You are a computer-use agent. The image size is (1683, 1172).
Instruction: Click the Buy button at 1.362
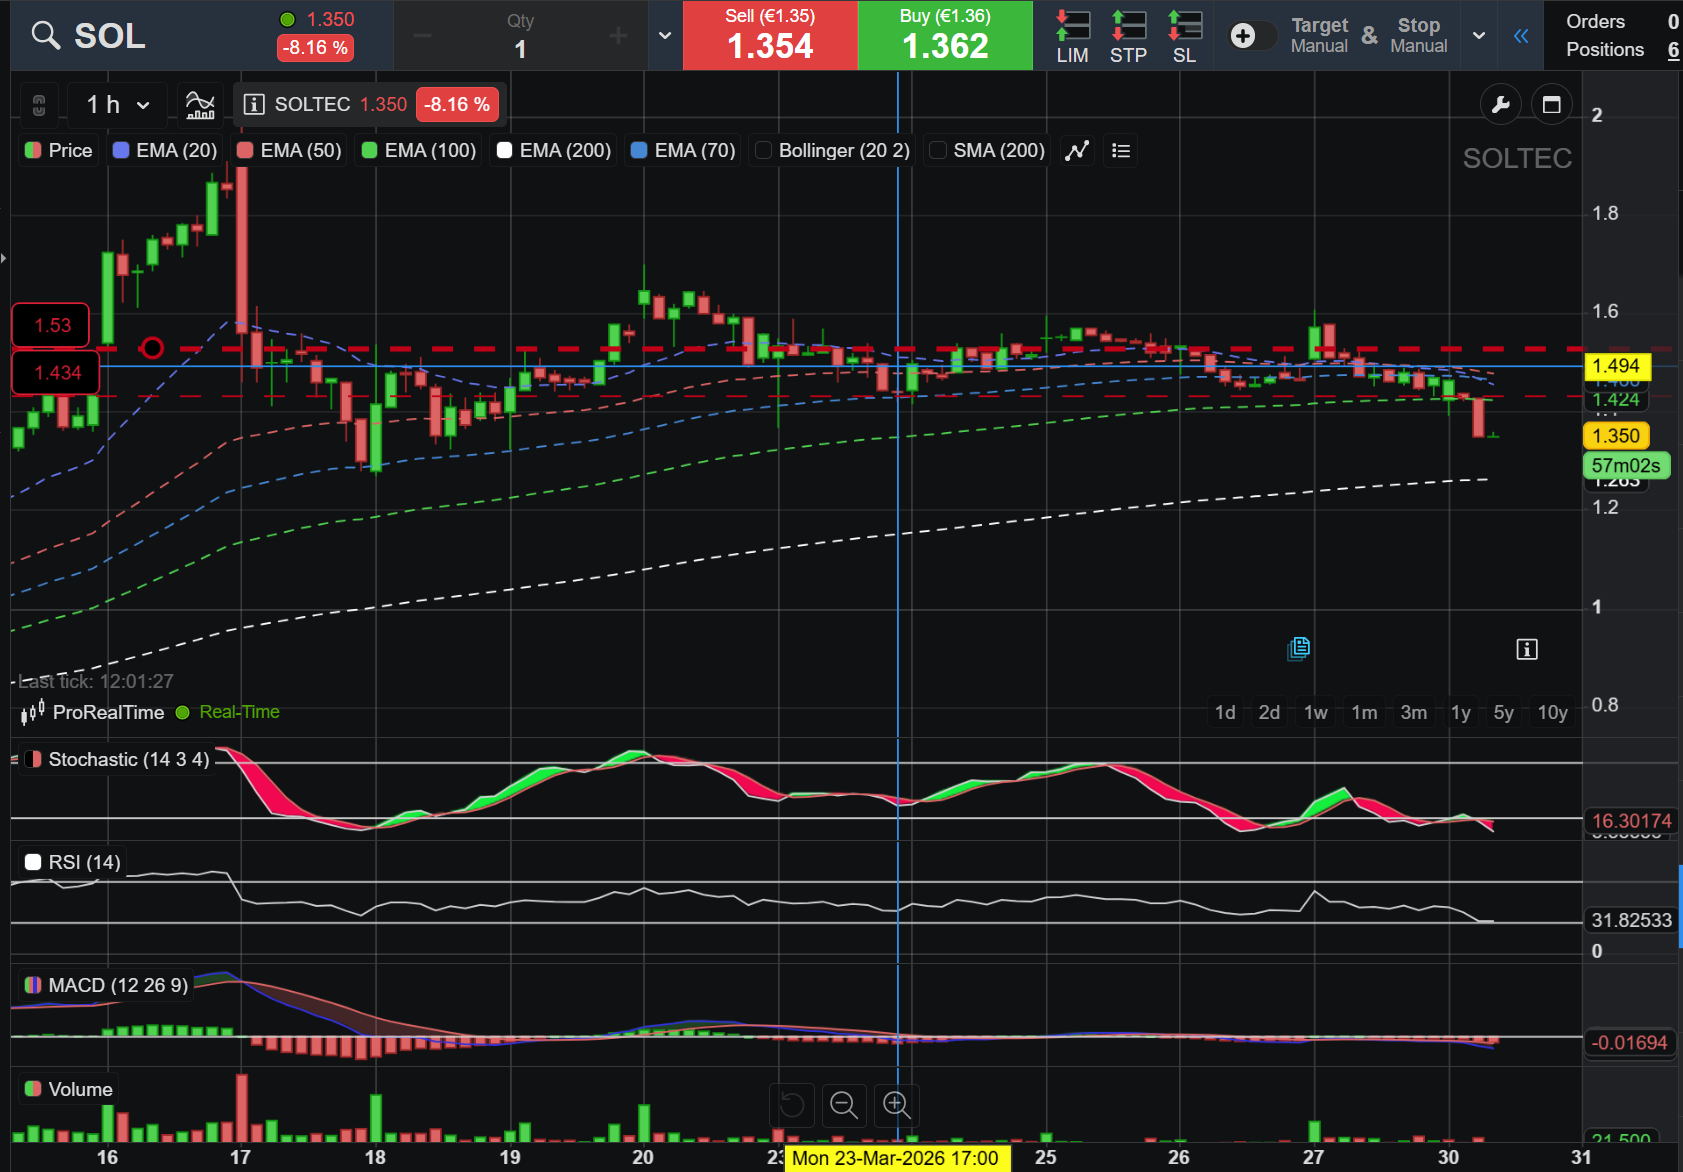945,36
